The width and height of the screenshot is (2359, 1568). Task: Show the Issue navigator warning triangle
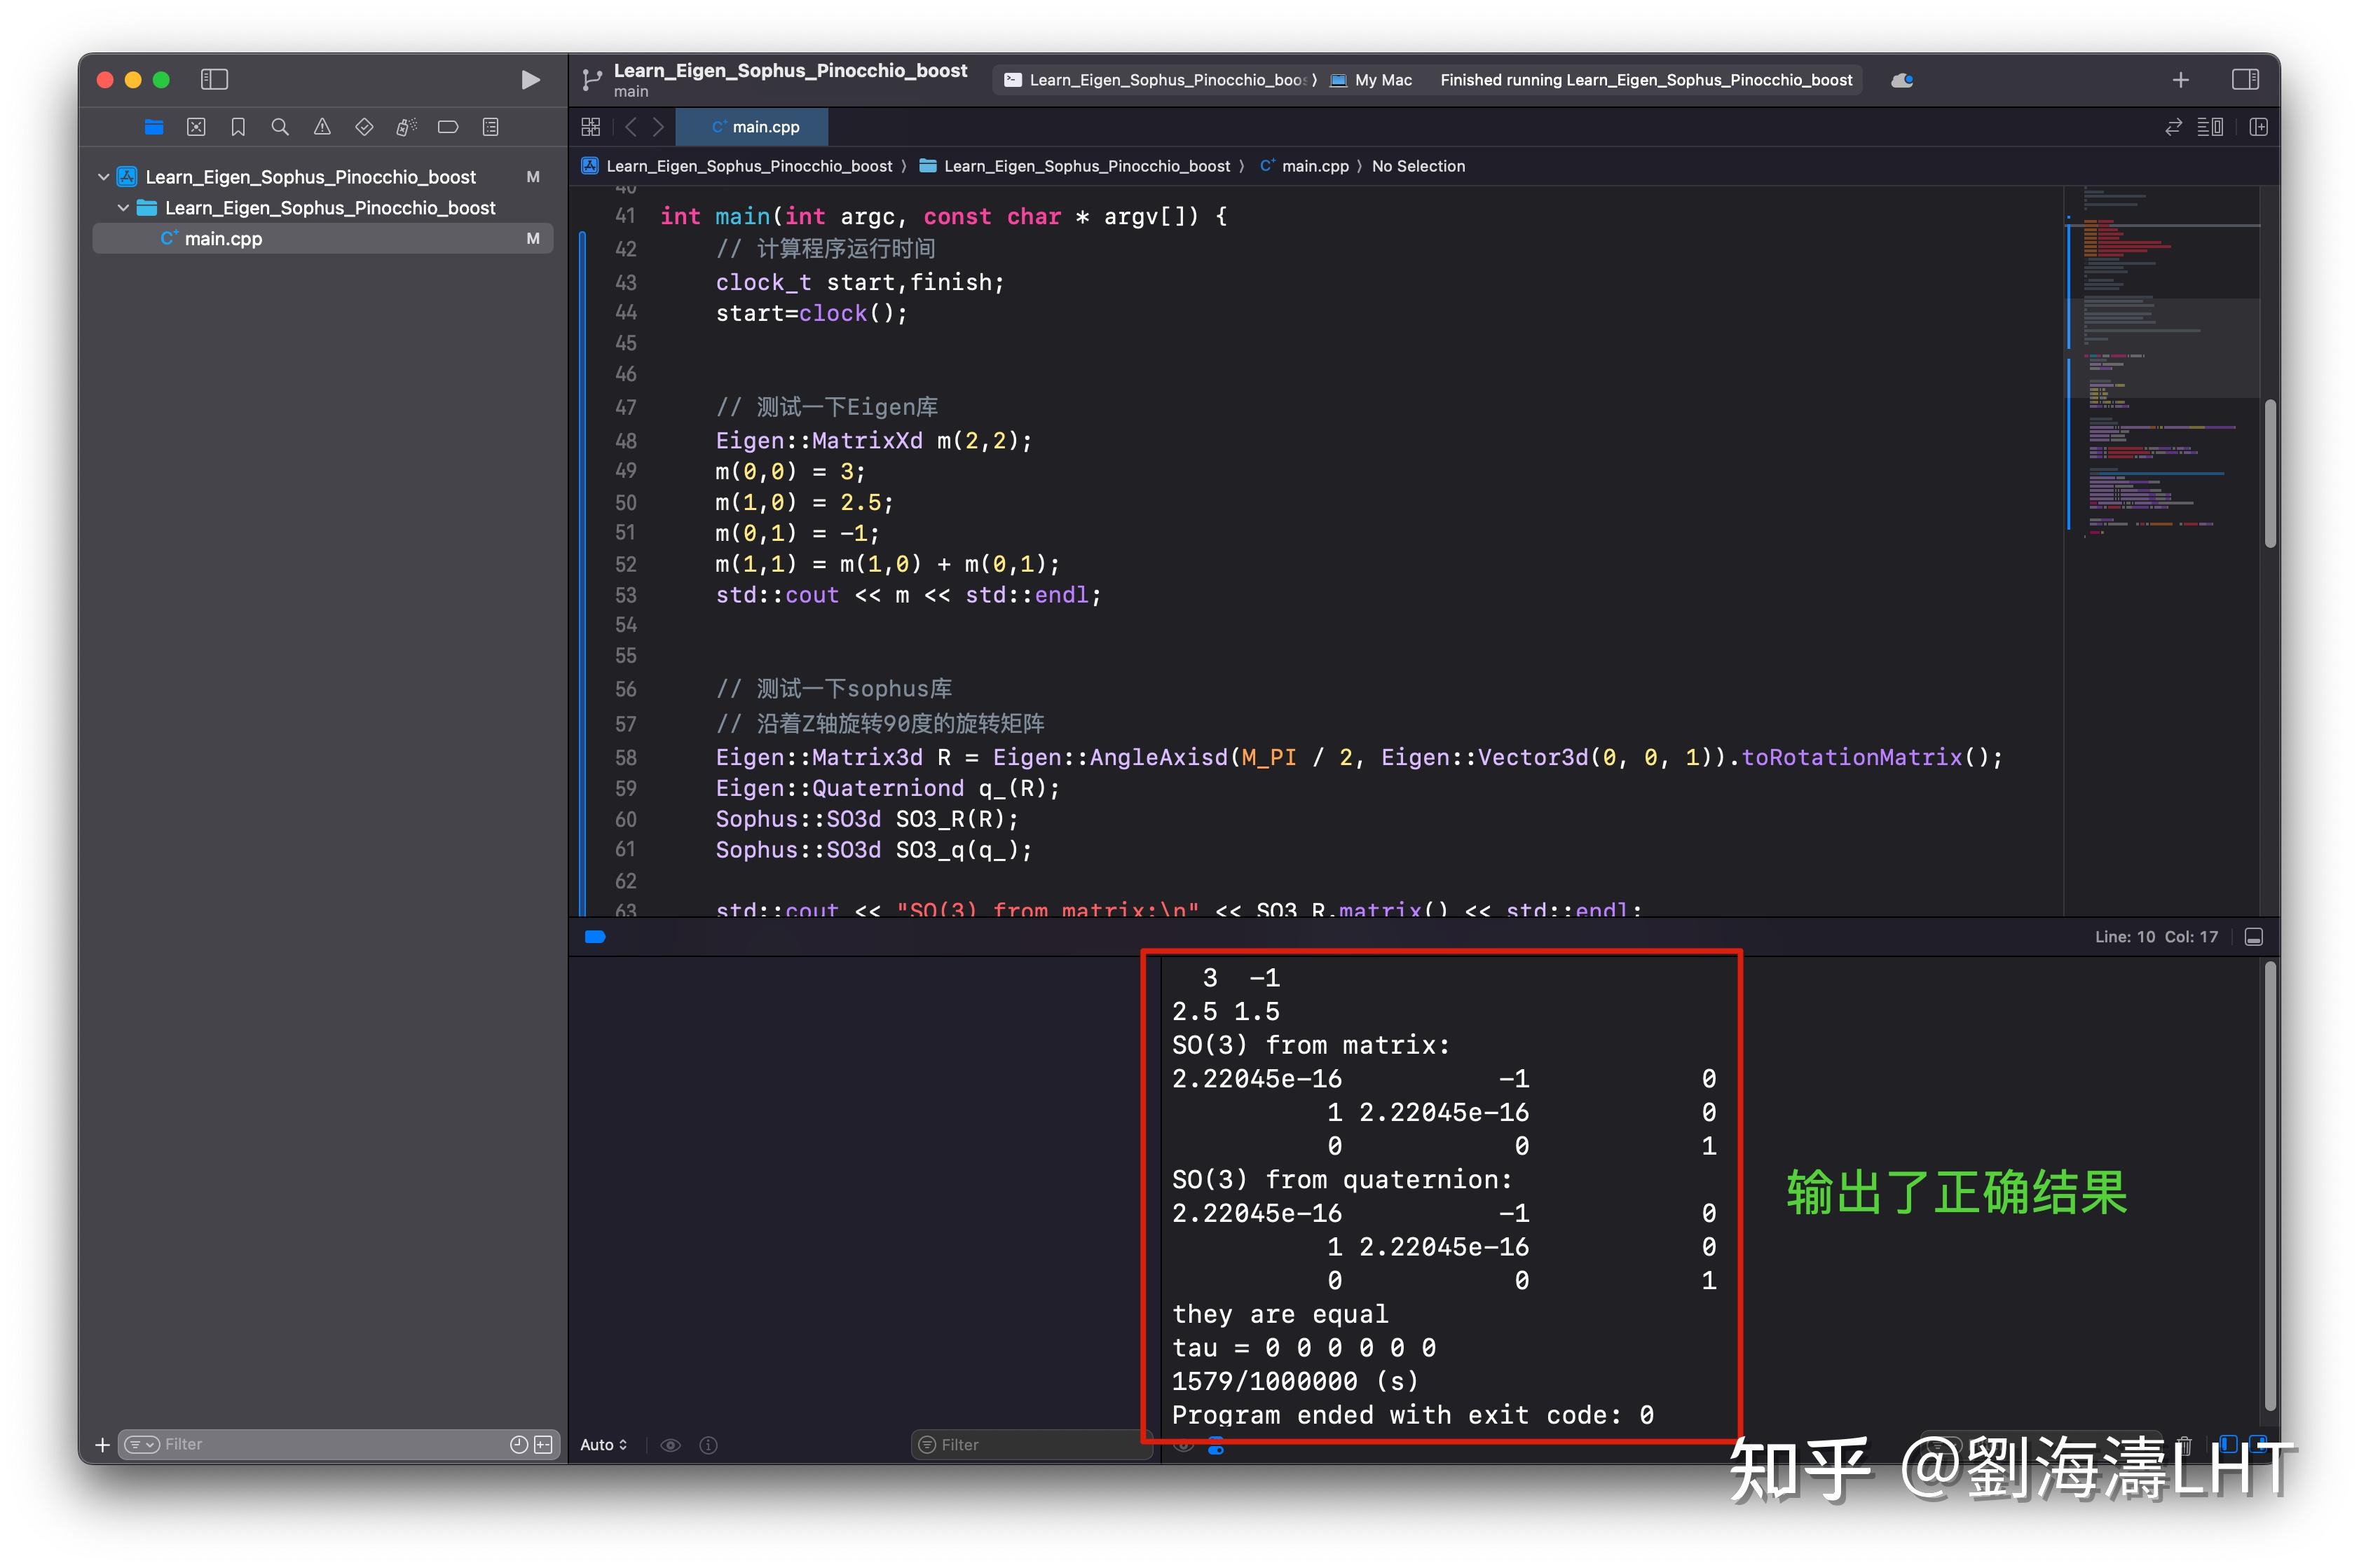[322, 127]
